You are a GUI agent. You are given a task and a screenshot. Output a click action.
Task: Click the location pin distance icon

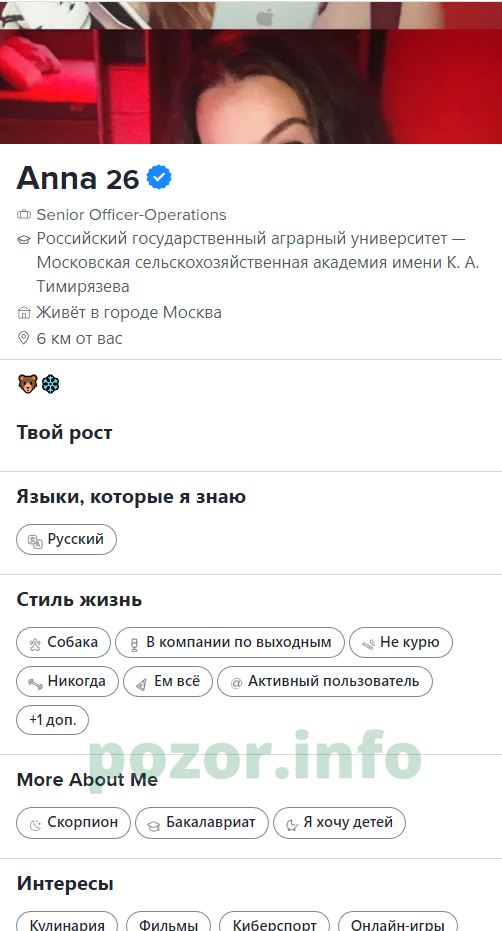(x=24, y=338)
